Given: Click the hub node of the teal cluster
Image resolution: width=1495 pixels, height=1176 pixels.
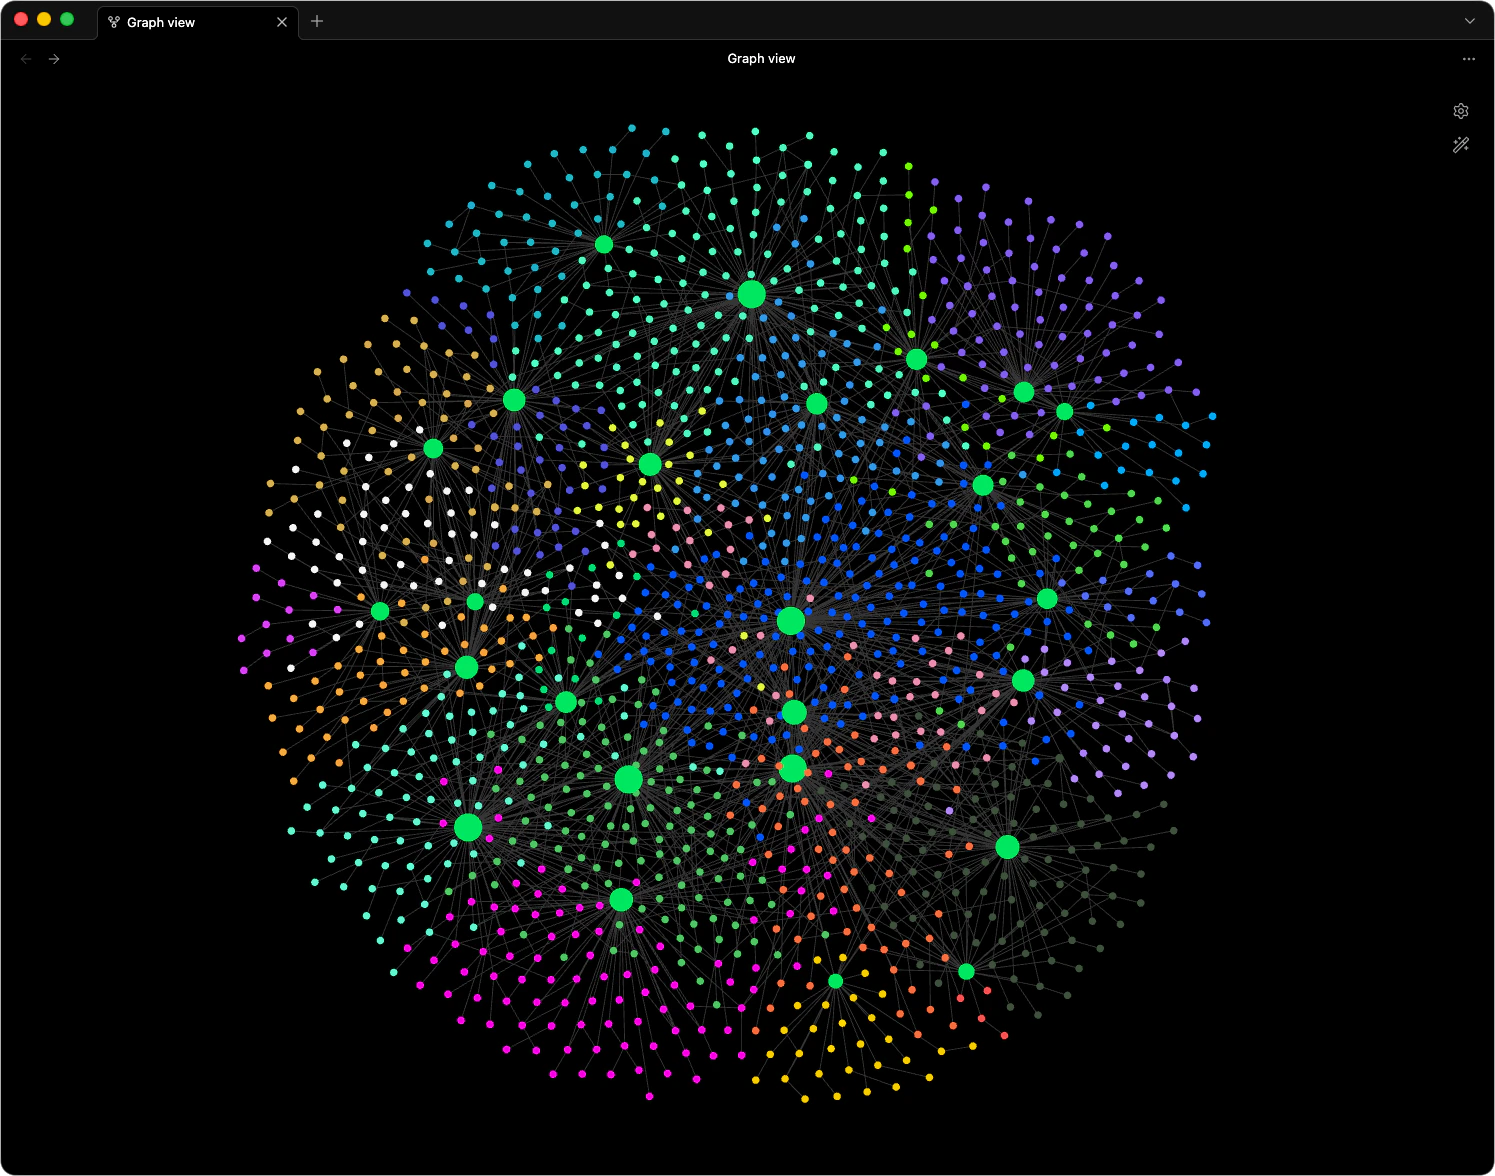Looking at the screenshot, I should 604,244.
